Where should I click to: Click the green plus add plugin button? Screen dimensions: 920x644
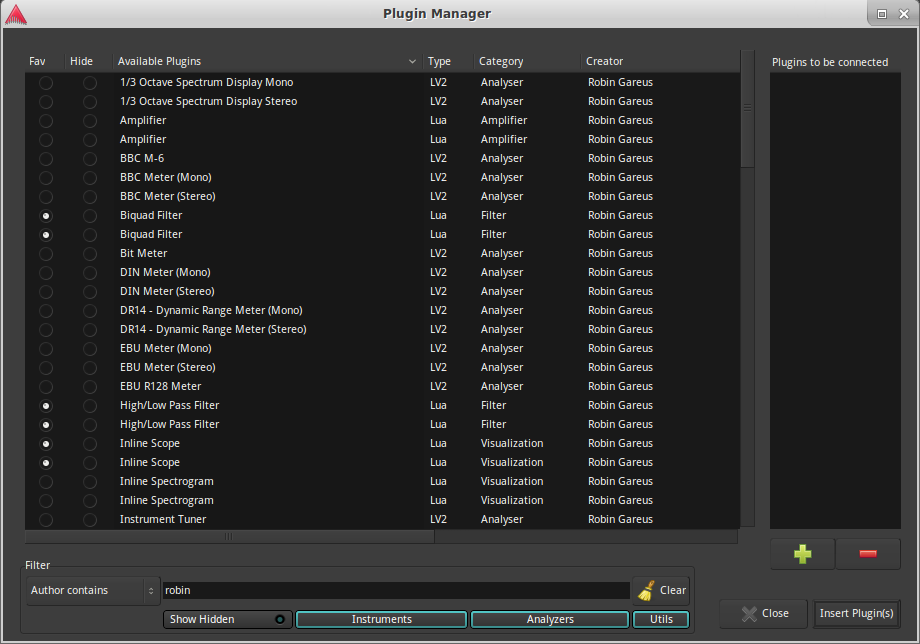[x=802, y=554]
